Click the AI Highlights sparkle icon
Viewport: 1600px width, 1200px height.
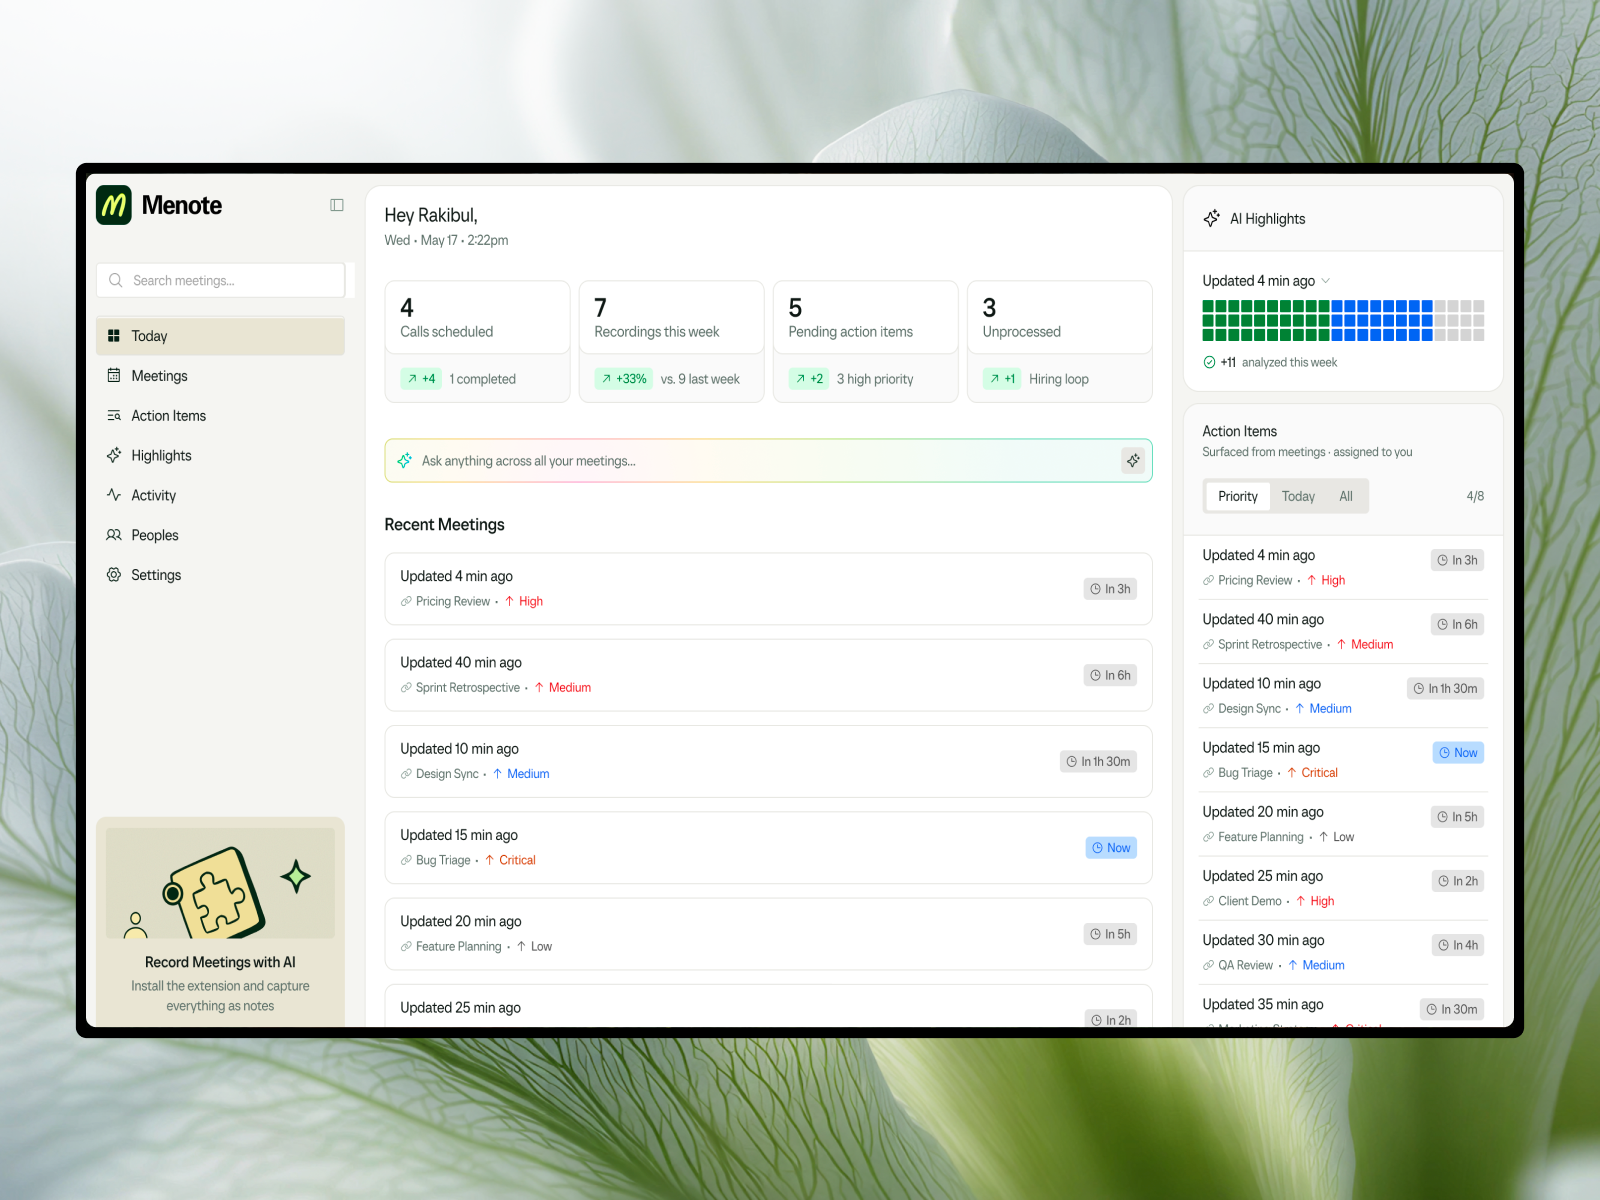(x=1212, y=218)
